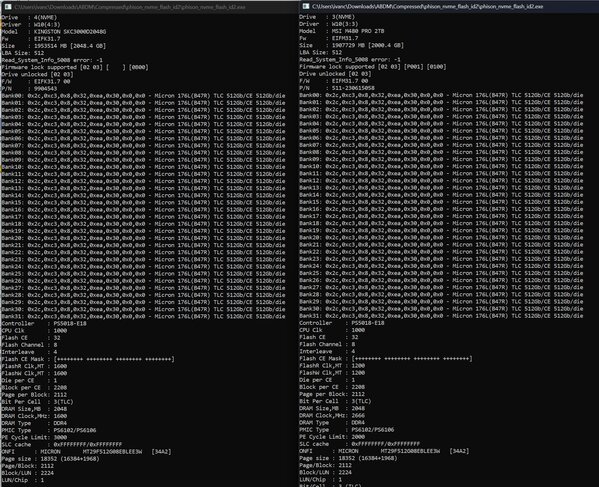The image size is (599, 487).
Task: Click Firmware lock supported line showing [P001]
Action: 373,66
